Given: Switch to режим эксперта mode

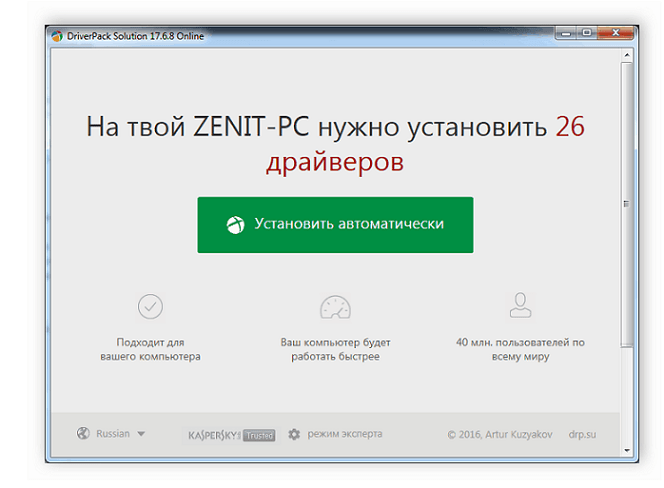Looking at the screenshot, I should (x=344, y=434).
